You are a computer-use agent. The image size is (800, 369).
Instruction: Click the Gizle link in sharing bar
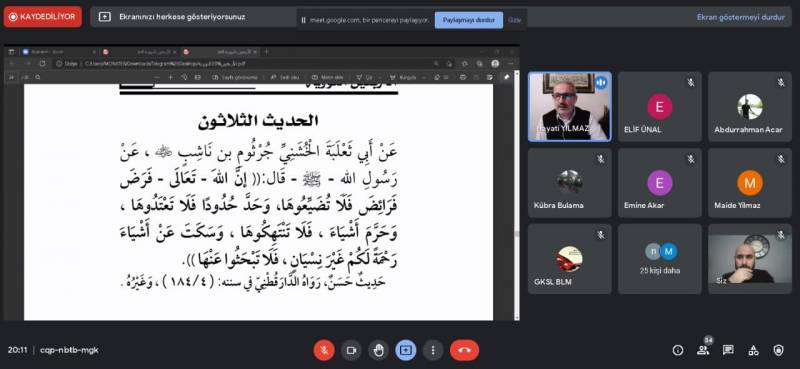[x=514, y=20]
